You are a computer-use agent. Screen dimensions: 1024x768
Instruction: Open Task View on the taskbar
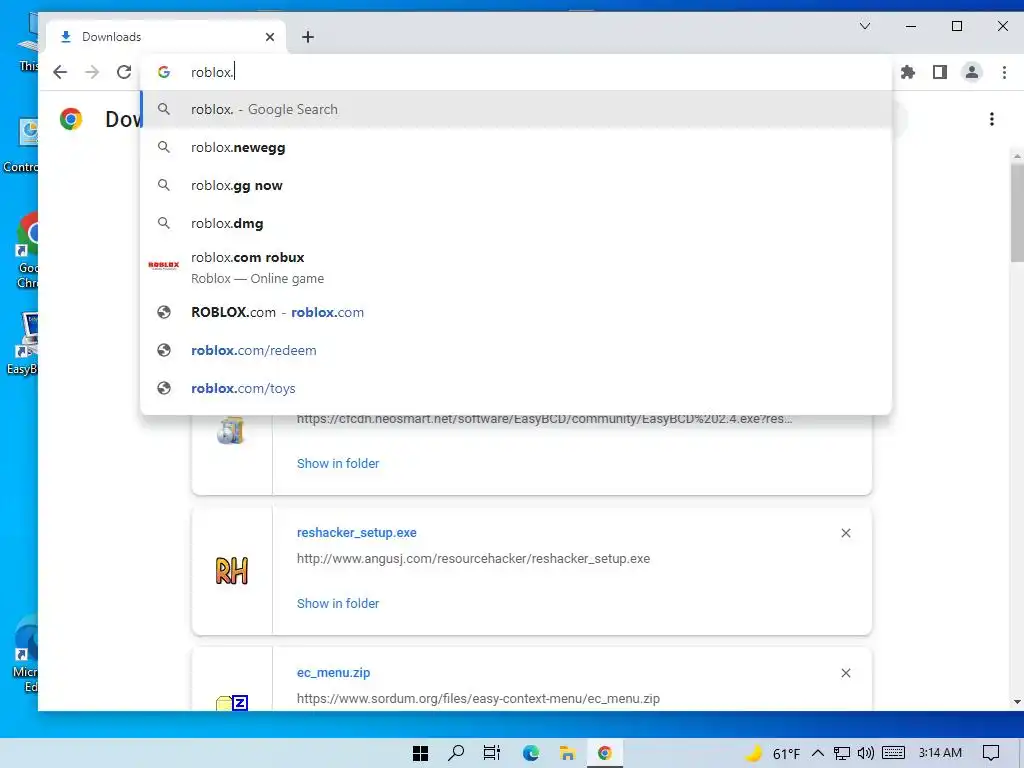tap(492, 754)
